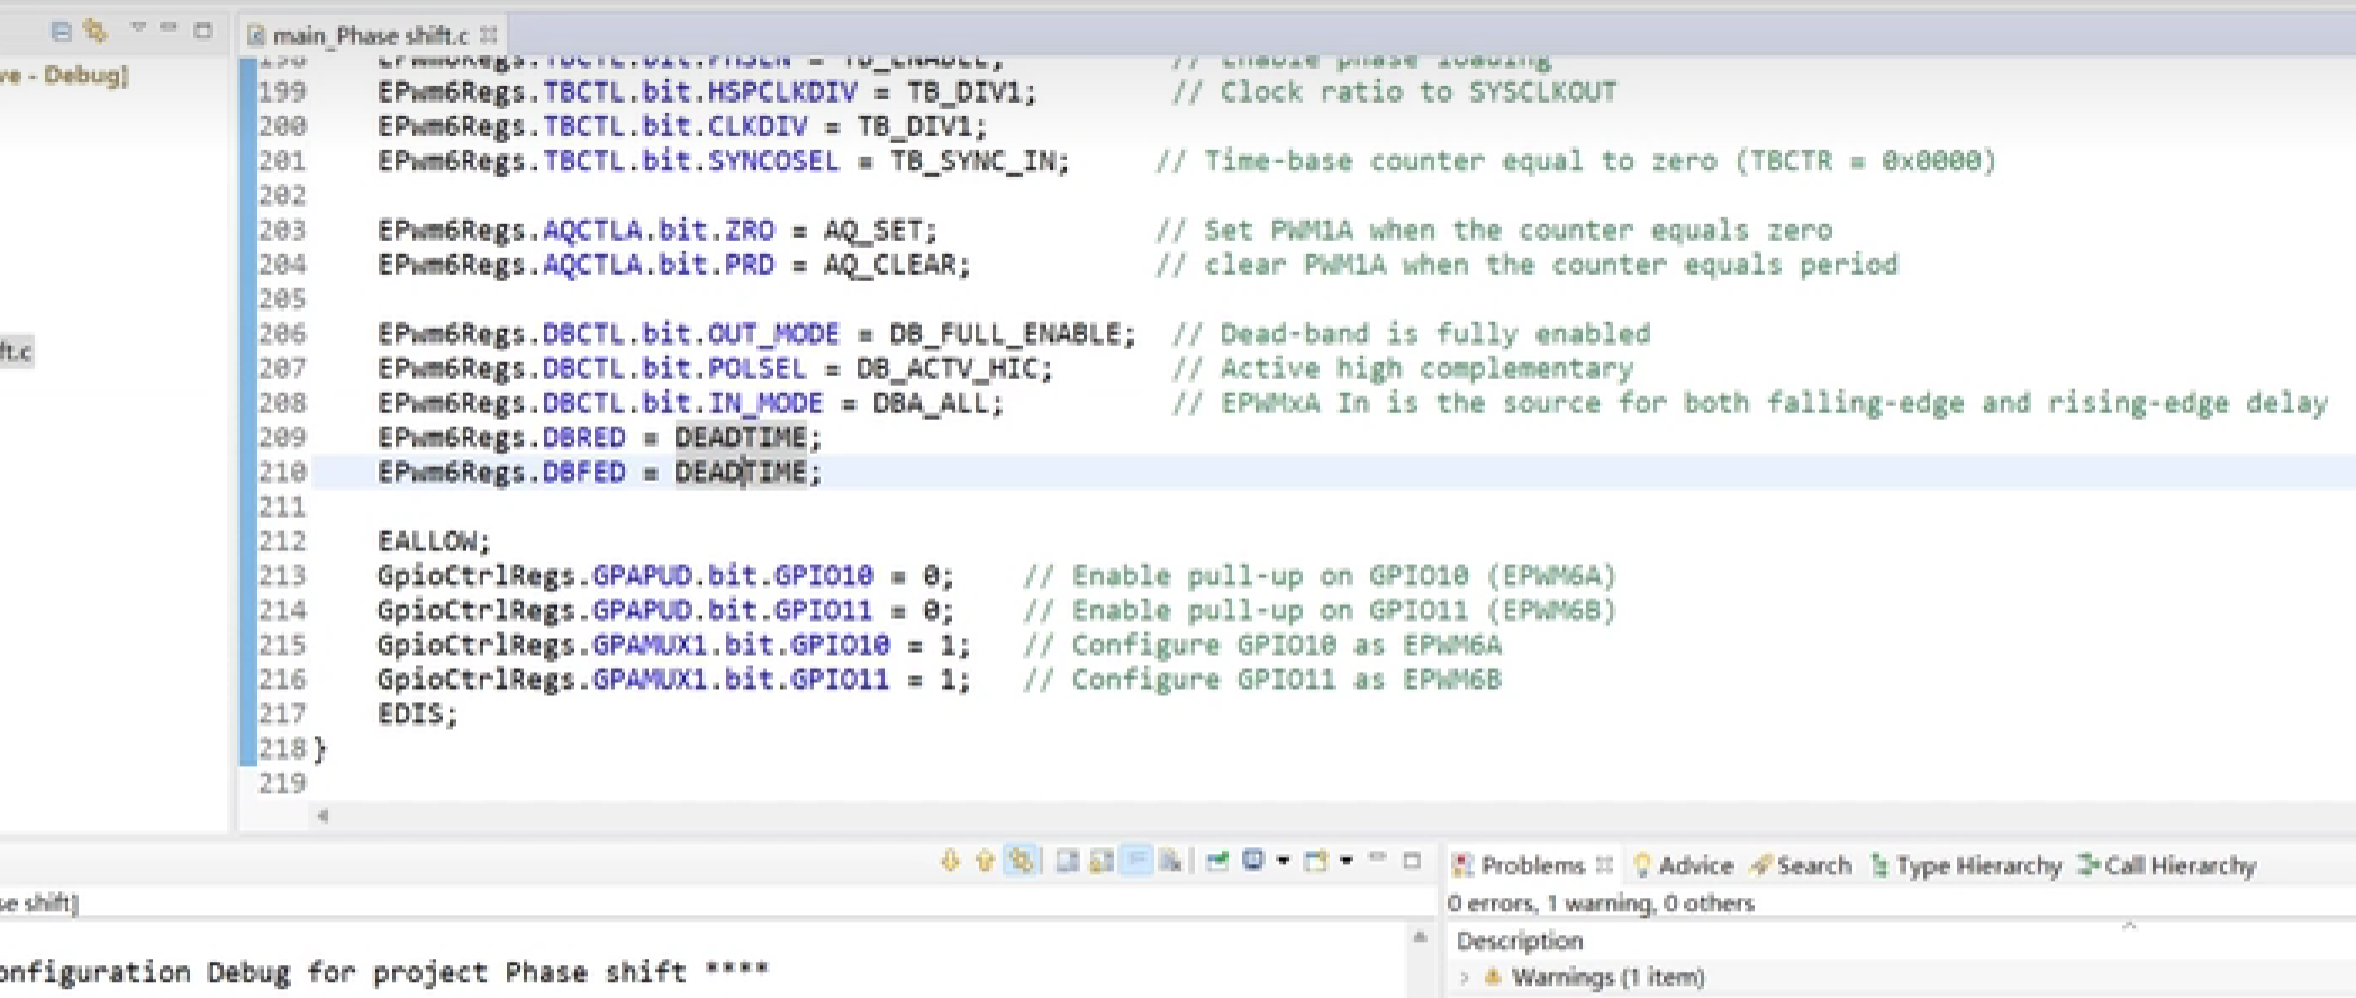
Task: Click OUT_MODE = DB_FULL_ENABLE line
Action: (x=757, y=334)
